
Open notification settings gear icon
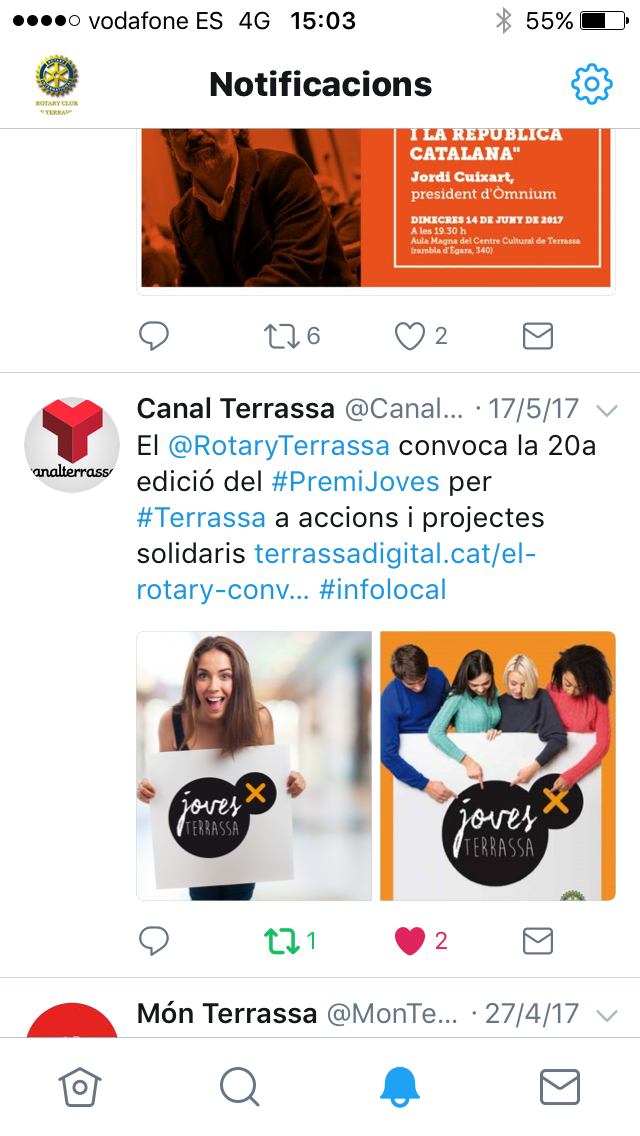click(x=591, y=84)
